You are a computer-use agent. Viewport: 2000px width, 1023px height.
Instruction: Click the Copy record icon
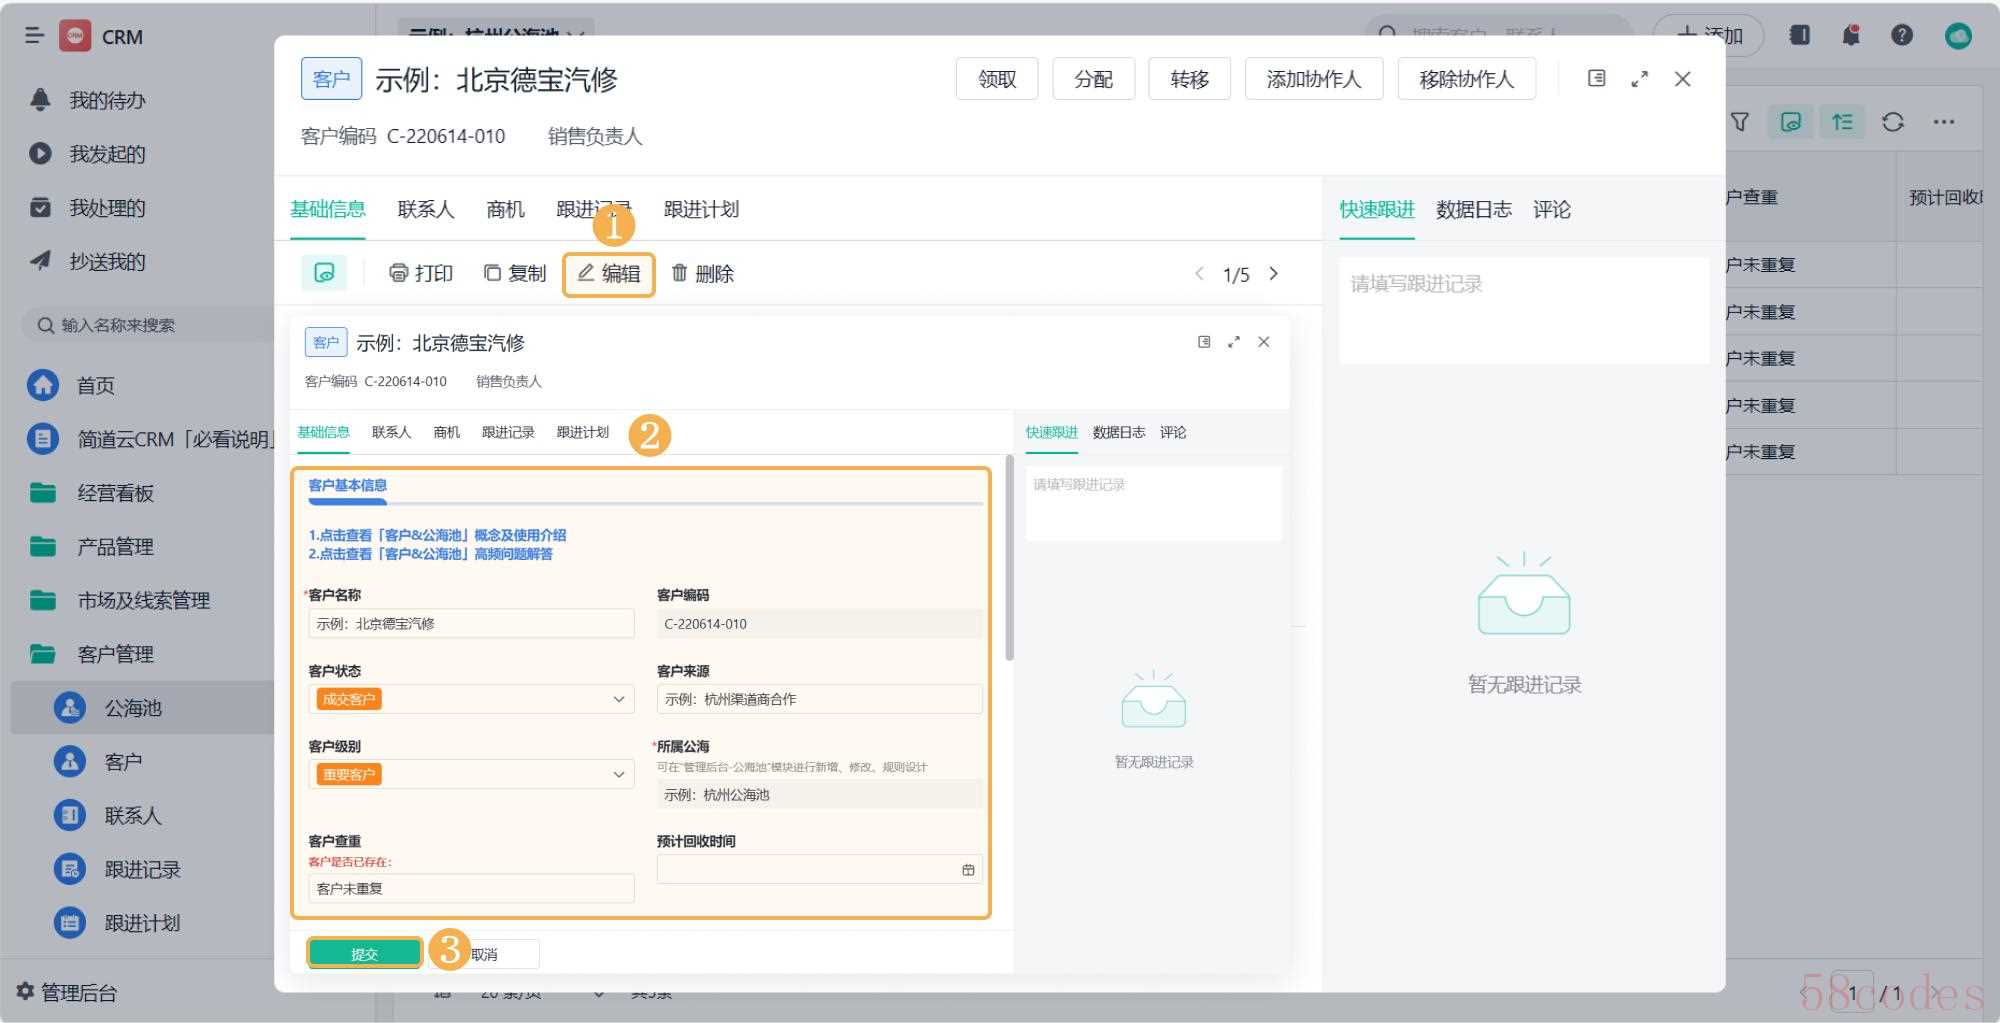[x=492, y=273]
